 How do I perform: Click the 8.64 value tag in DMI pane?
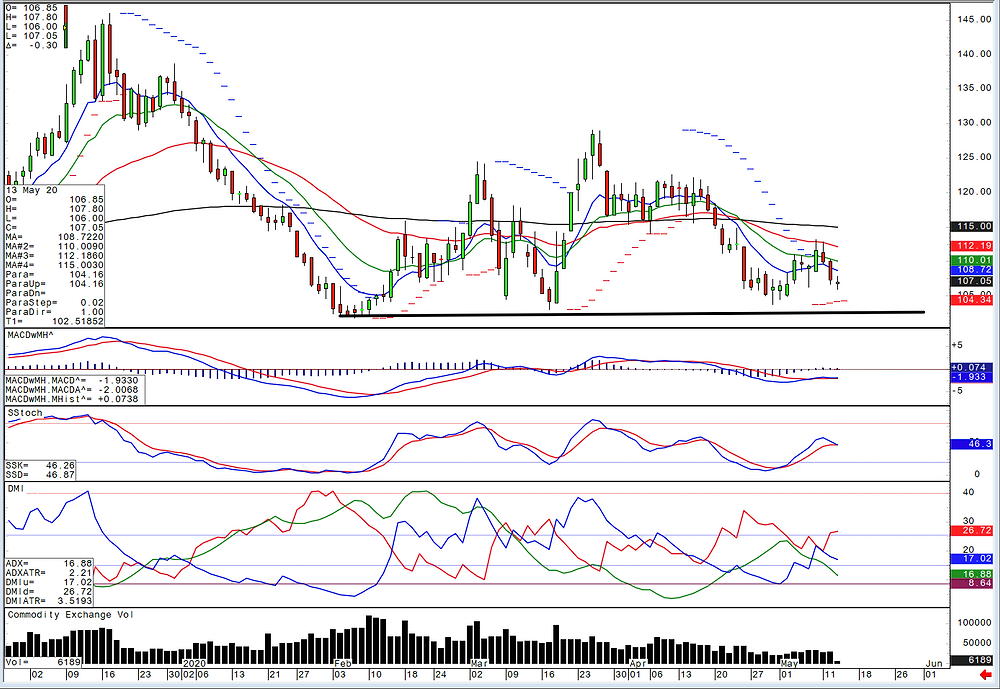coord(972,583)
